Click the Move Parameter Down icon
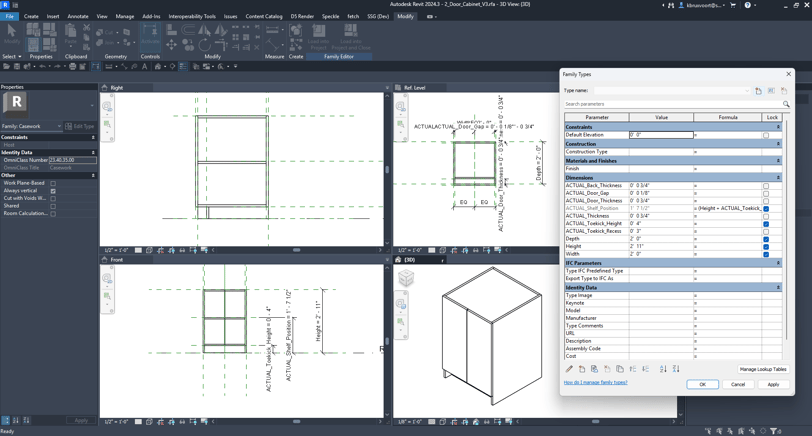The height and width of the screenshot is (436, 812). [645, 369]
